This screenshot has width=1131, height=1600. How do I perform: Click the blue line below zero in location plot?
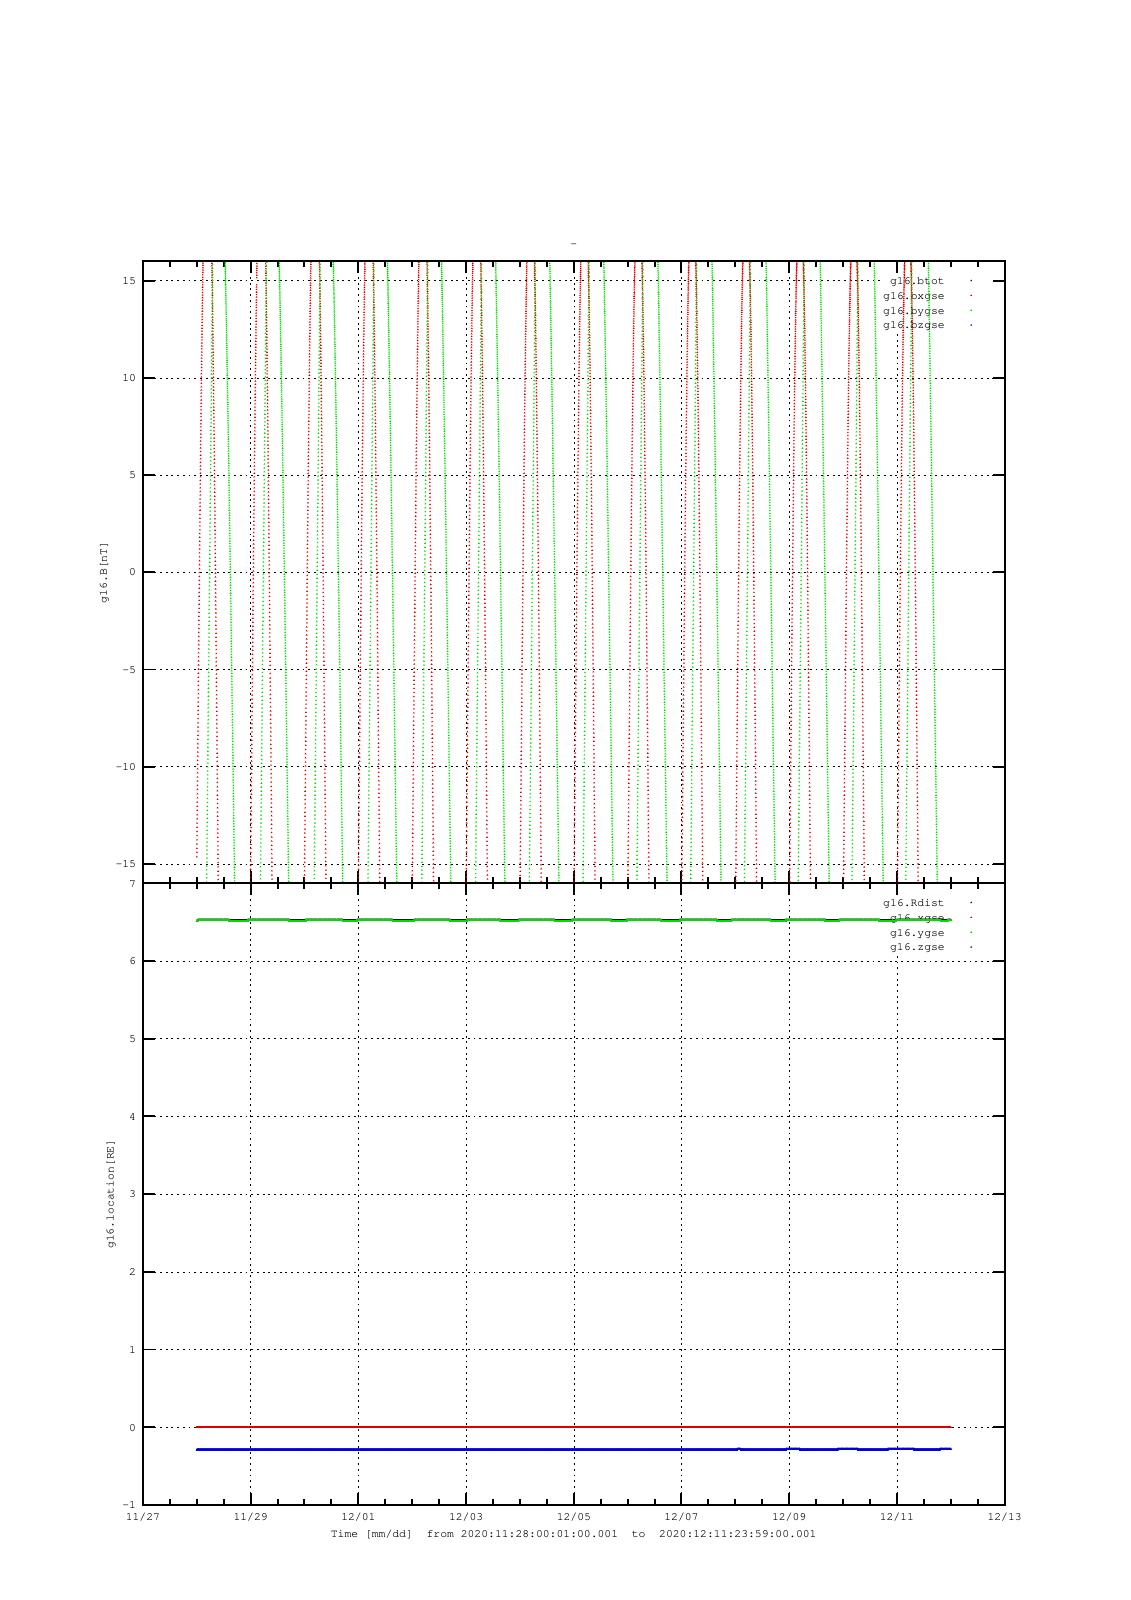573,1449
